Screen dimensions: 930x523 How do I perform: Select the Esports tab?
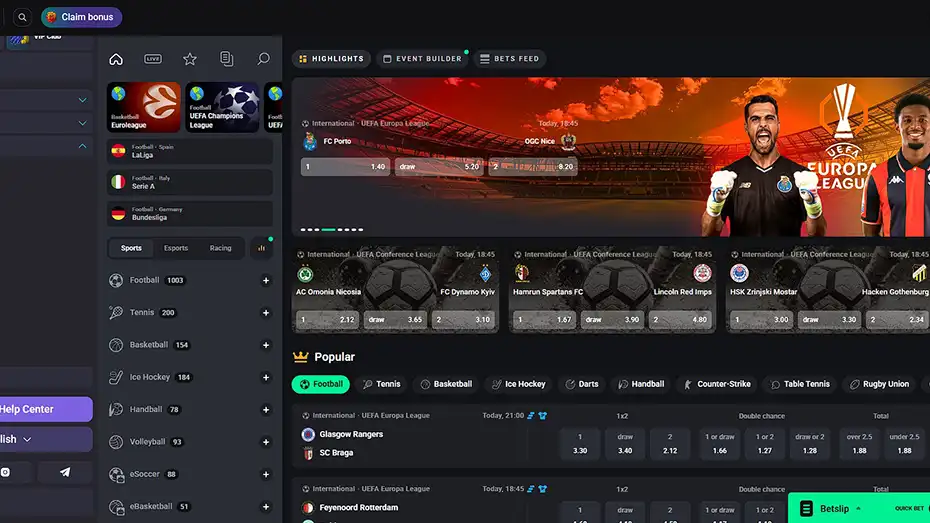(x=176, y=248)
